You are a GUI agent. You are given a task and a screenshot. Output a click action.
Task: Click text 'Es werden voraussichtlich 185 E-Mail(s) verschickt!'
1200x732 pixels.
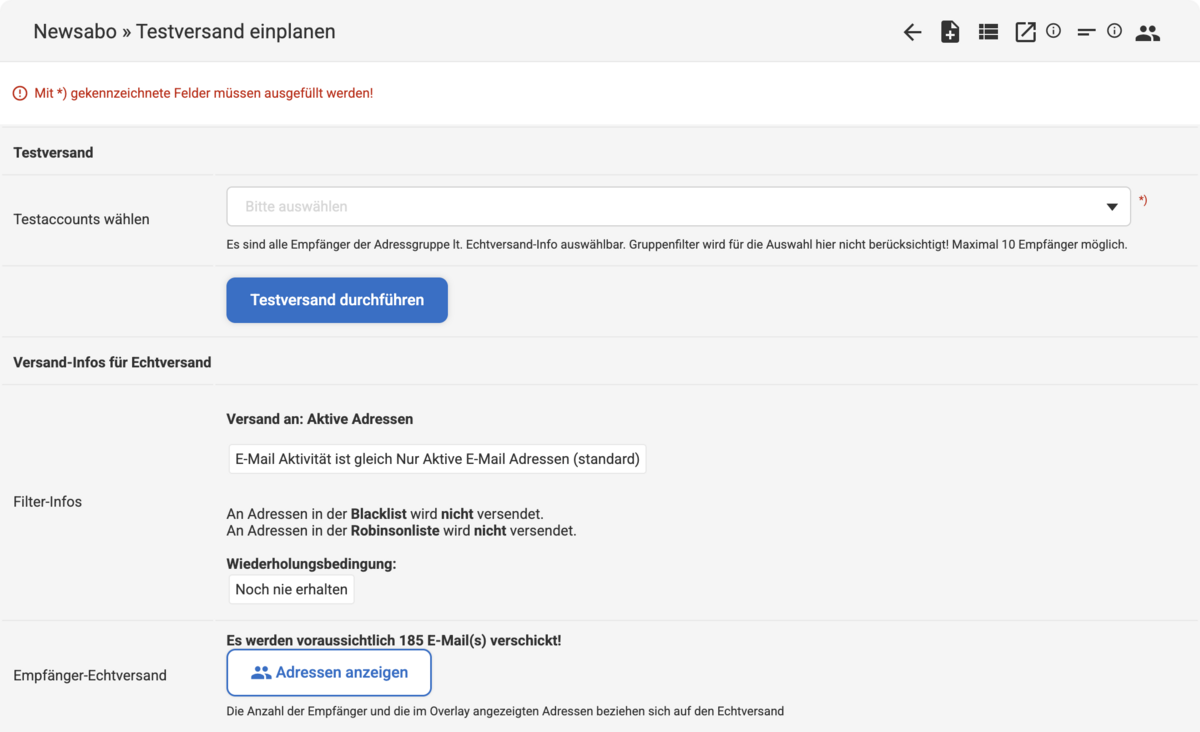pos(394,640)
